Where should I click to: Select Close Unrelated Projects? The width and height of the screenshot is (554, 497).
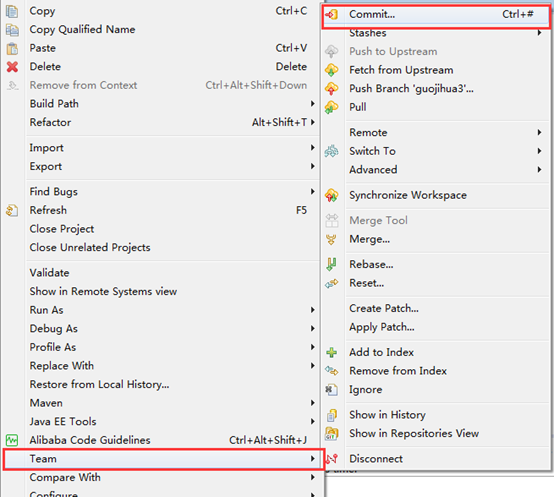click(90, 248)
